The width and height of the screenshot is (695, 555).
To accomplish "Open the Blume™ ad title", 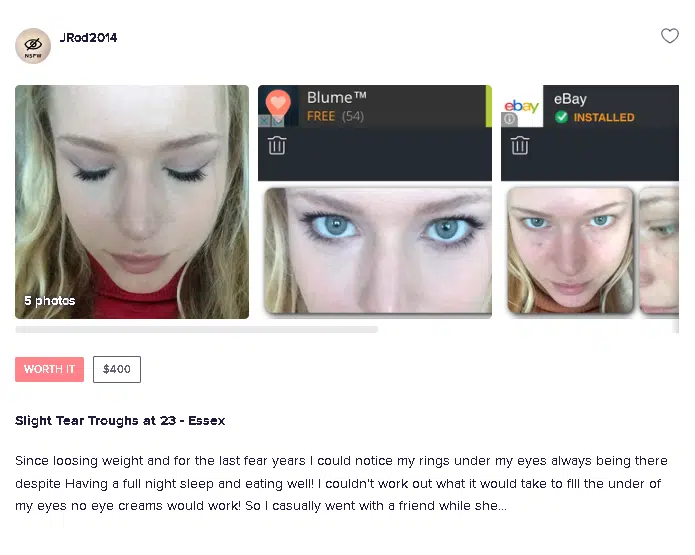I will pos(336,97).
